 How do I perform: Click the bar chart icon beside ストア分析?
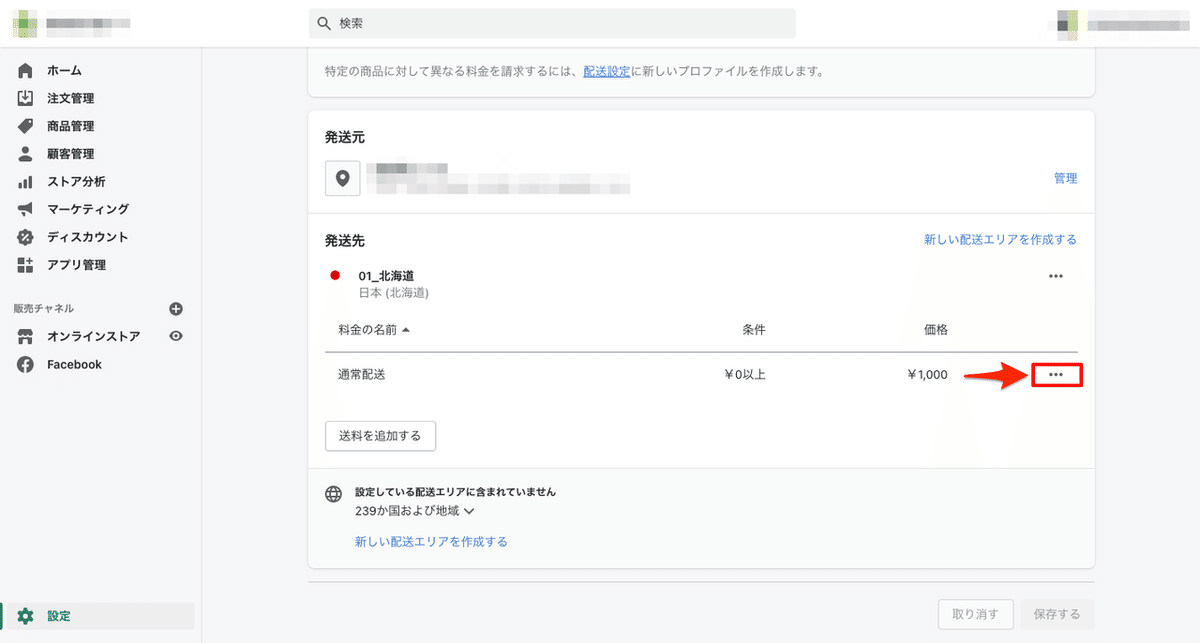click(26, 182)
